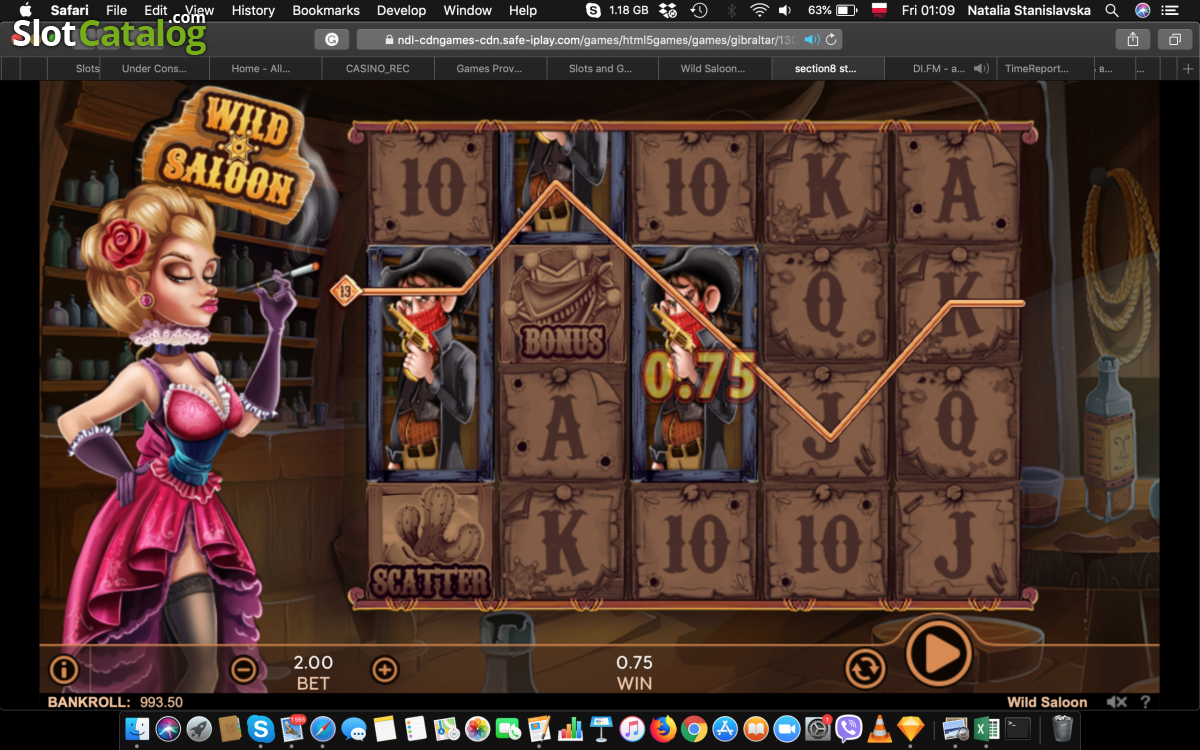Switch to the CASINO_REC tab
The height and width of the screenshot is (750, 1200).
(x=377, y=69)
